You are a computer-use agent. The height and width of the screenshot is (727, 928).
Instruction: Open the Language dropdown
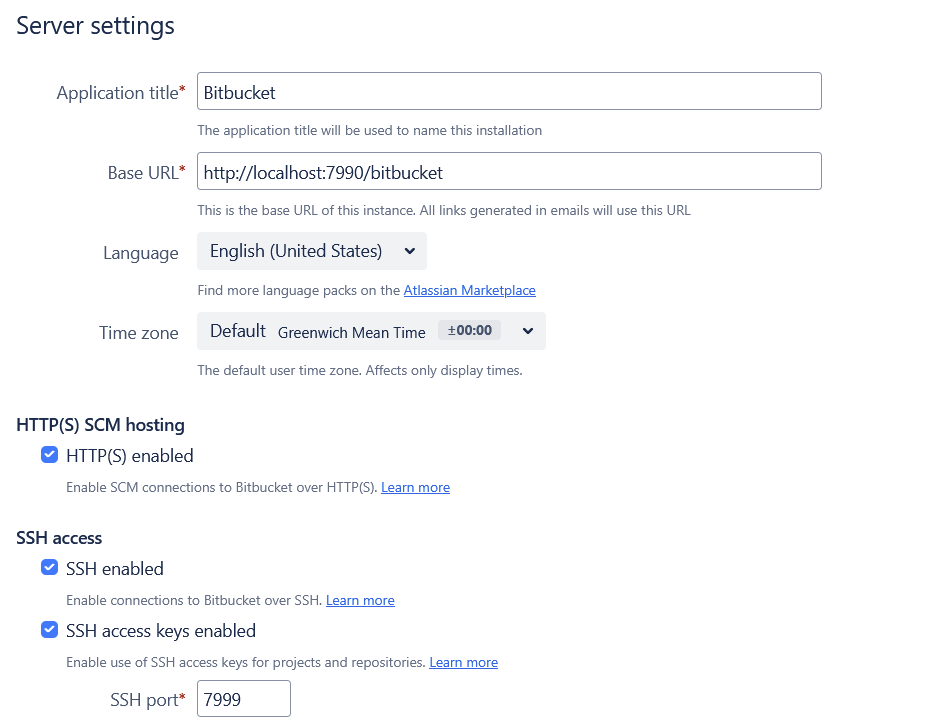point(311,251)
